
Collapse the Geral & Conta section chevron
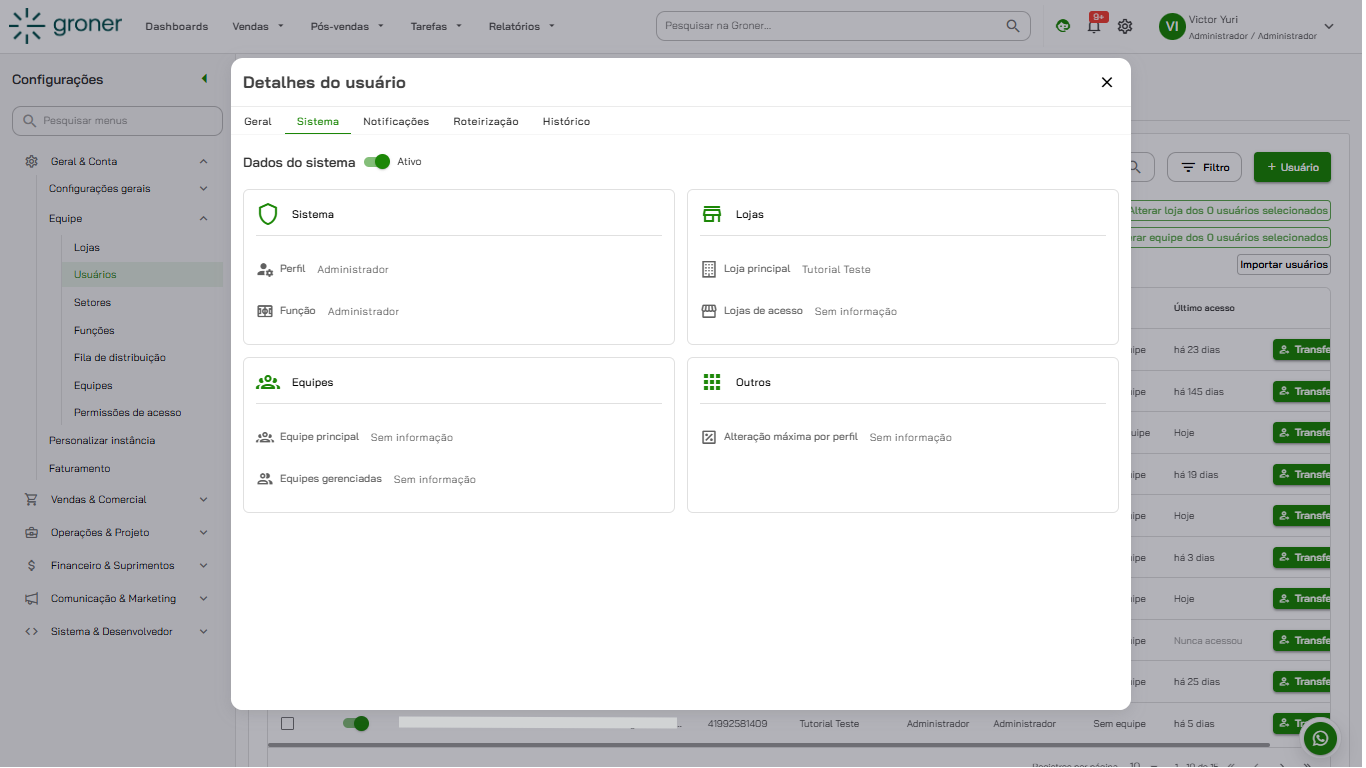point(203,161)
